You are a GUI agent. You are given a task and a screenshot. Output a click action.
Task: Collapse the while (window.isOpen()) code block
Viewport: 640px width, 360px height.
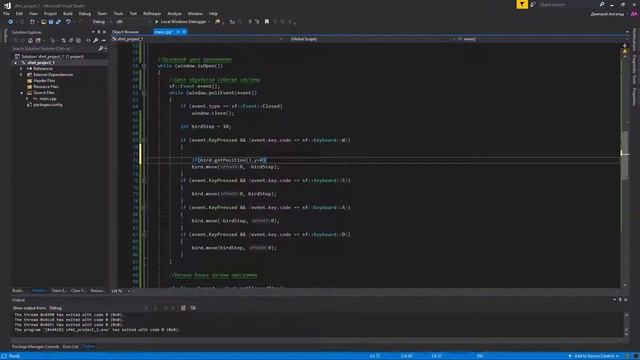144,66
